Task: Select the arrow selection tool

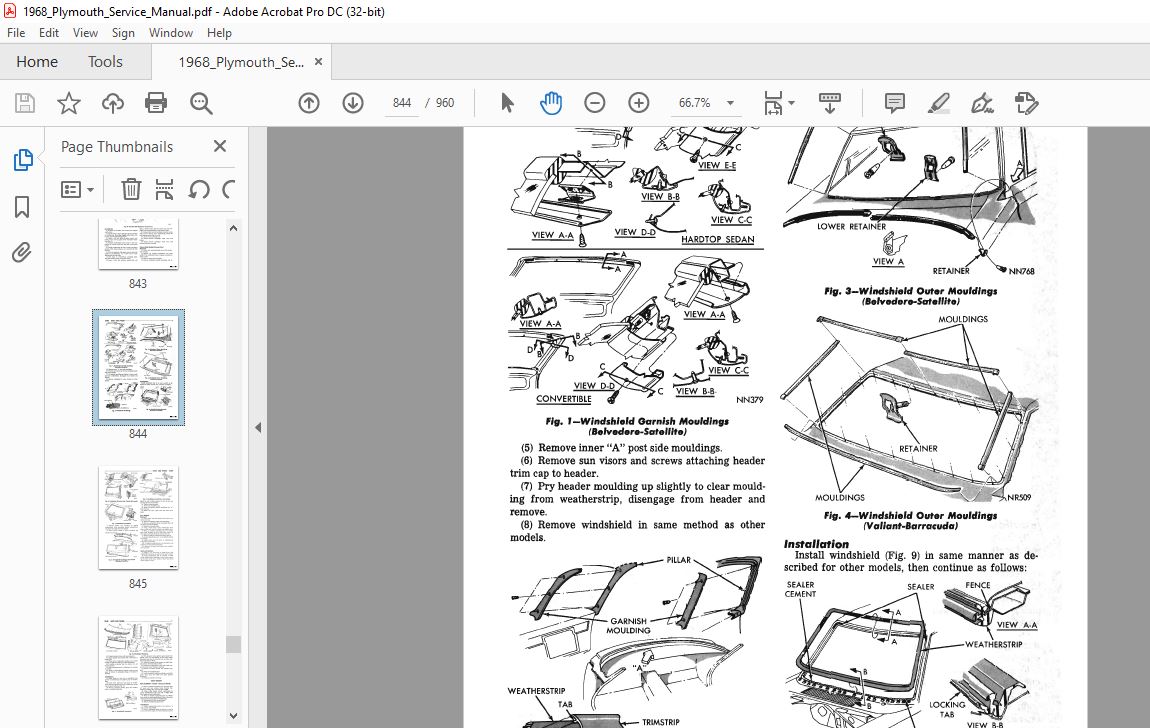Action: [x=507, y=103]
